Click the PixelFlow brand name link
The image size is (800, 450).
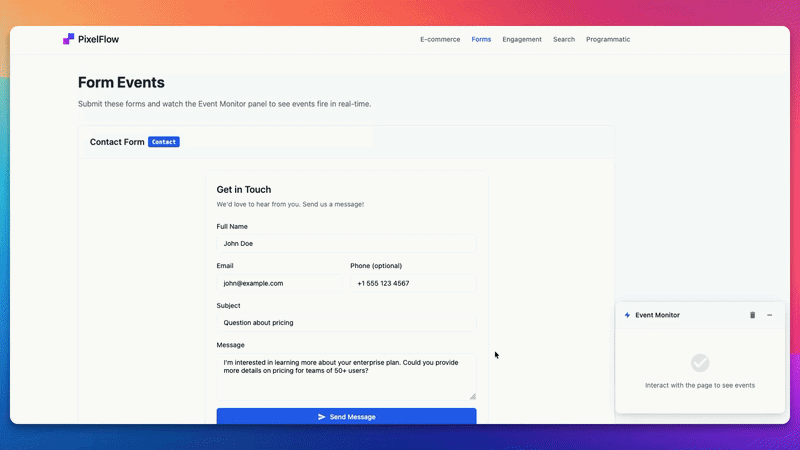[x=98, y=39]
